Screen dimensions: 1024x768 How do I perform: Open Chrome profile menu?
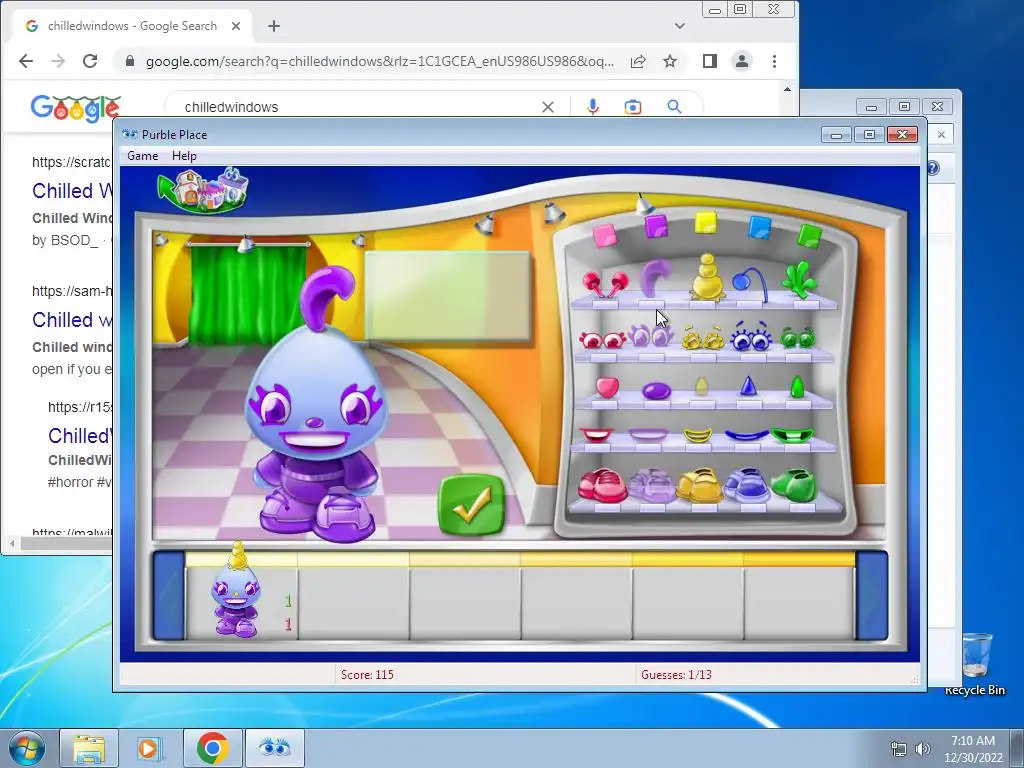point(742,61)
